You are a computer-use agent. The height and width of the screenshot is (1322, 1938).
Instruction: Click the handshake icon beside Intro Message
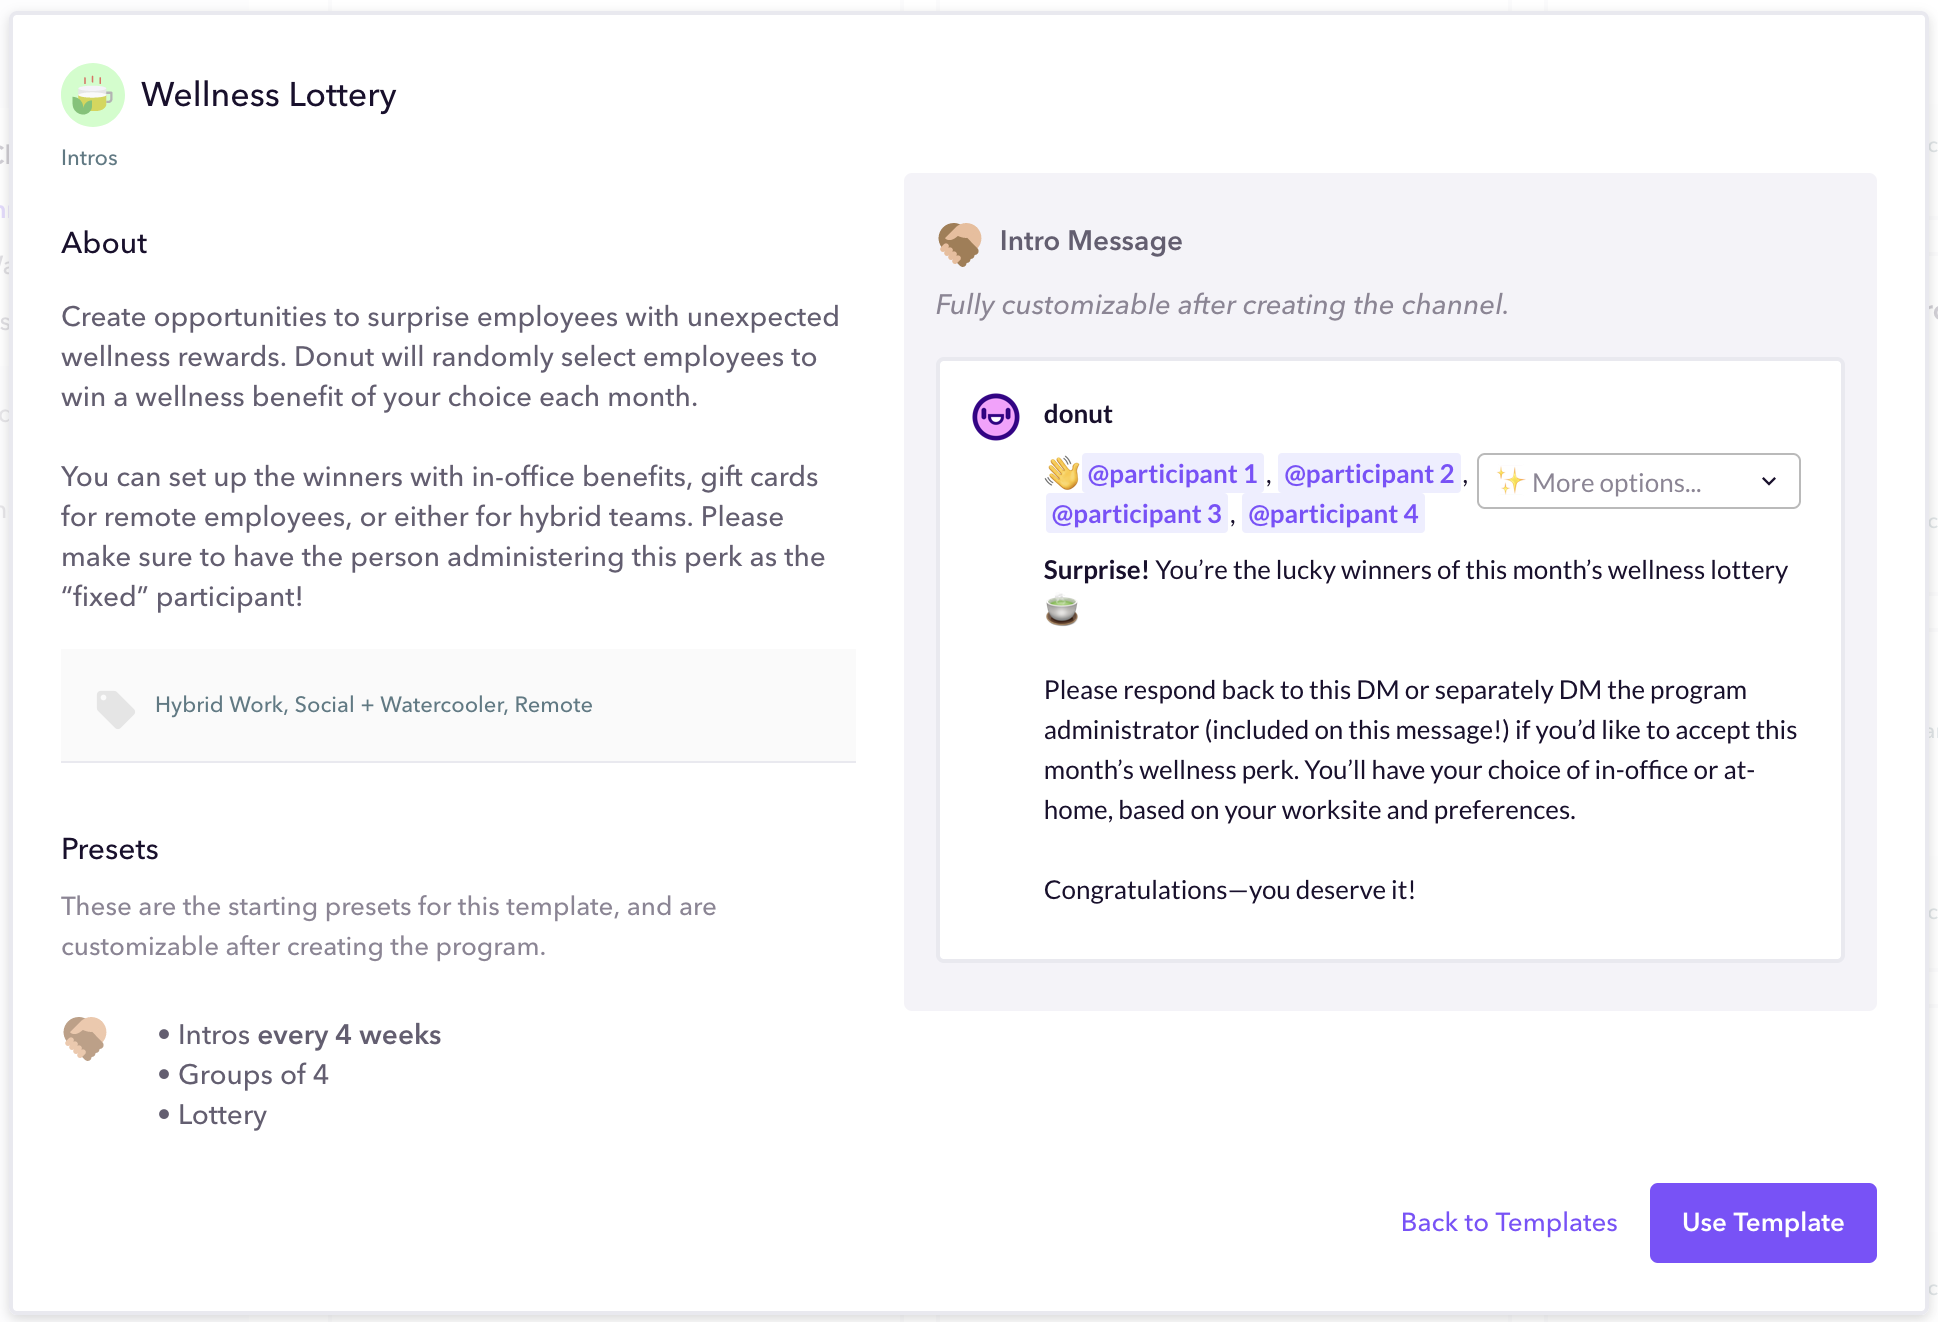pyautogui.click(x=960, y=243)
